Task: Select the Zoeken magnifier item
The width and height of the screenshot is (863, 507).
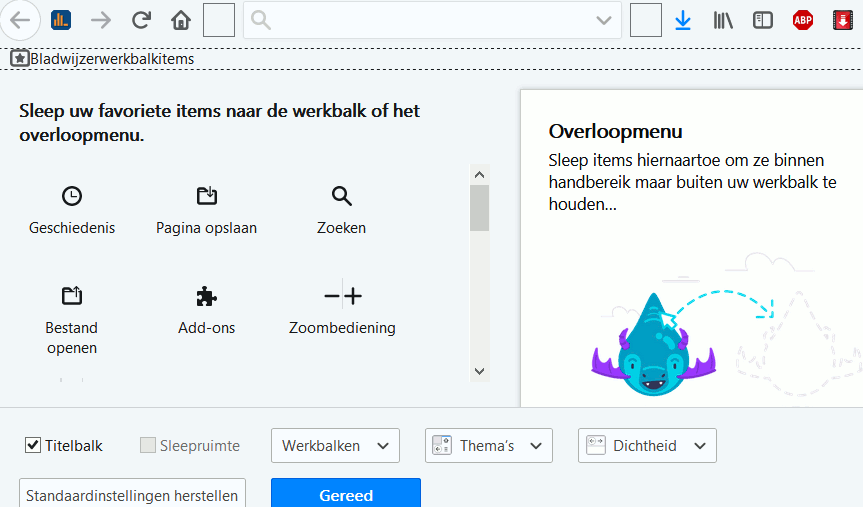Action: coord(341,196)
